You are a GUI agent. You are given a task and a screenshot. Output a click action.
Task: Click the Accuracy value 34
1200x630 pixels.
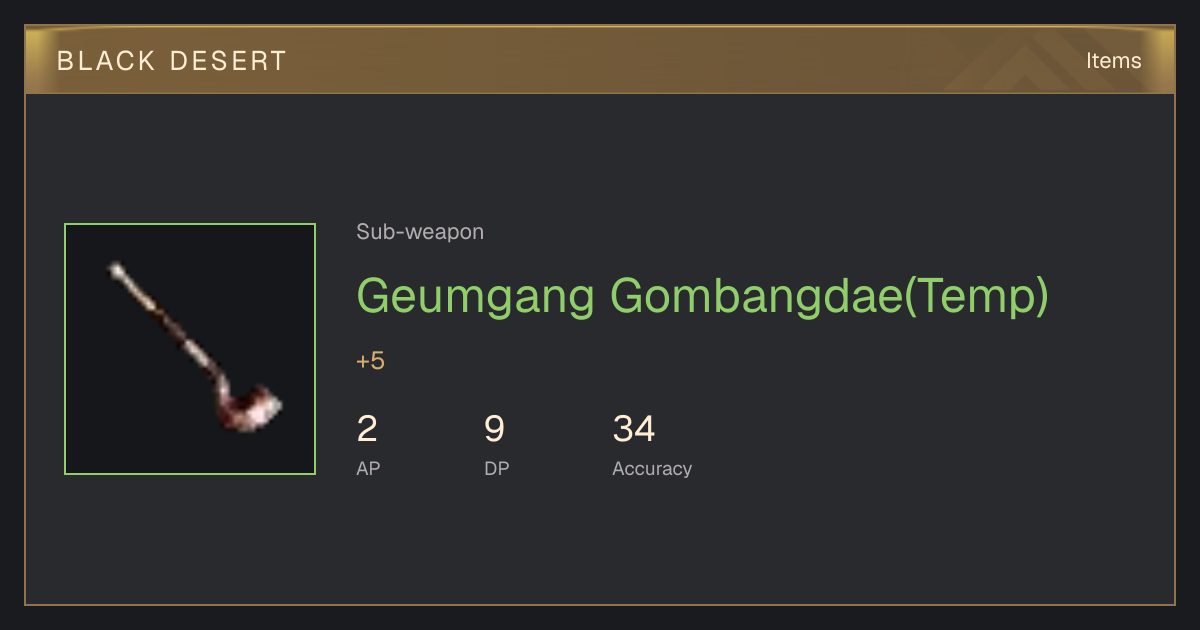tap(634, 429)
